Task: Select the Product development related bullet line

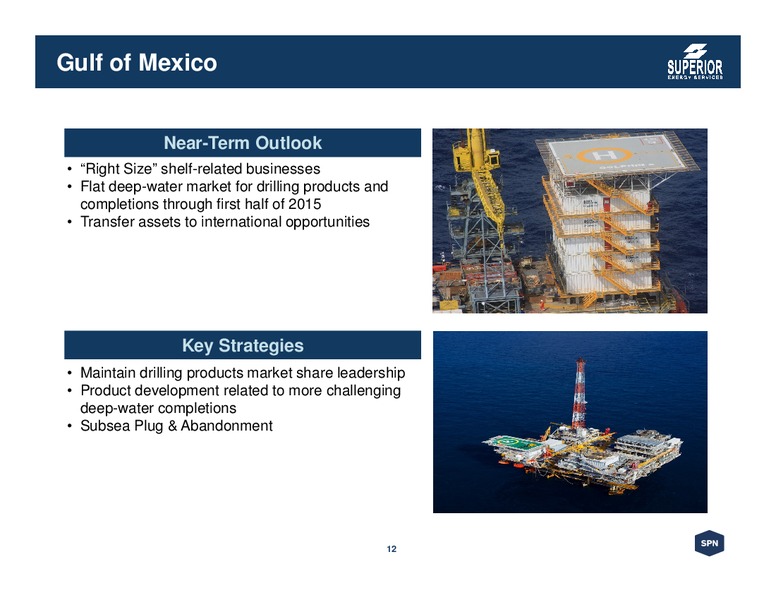Action: pos(241,391)
